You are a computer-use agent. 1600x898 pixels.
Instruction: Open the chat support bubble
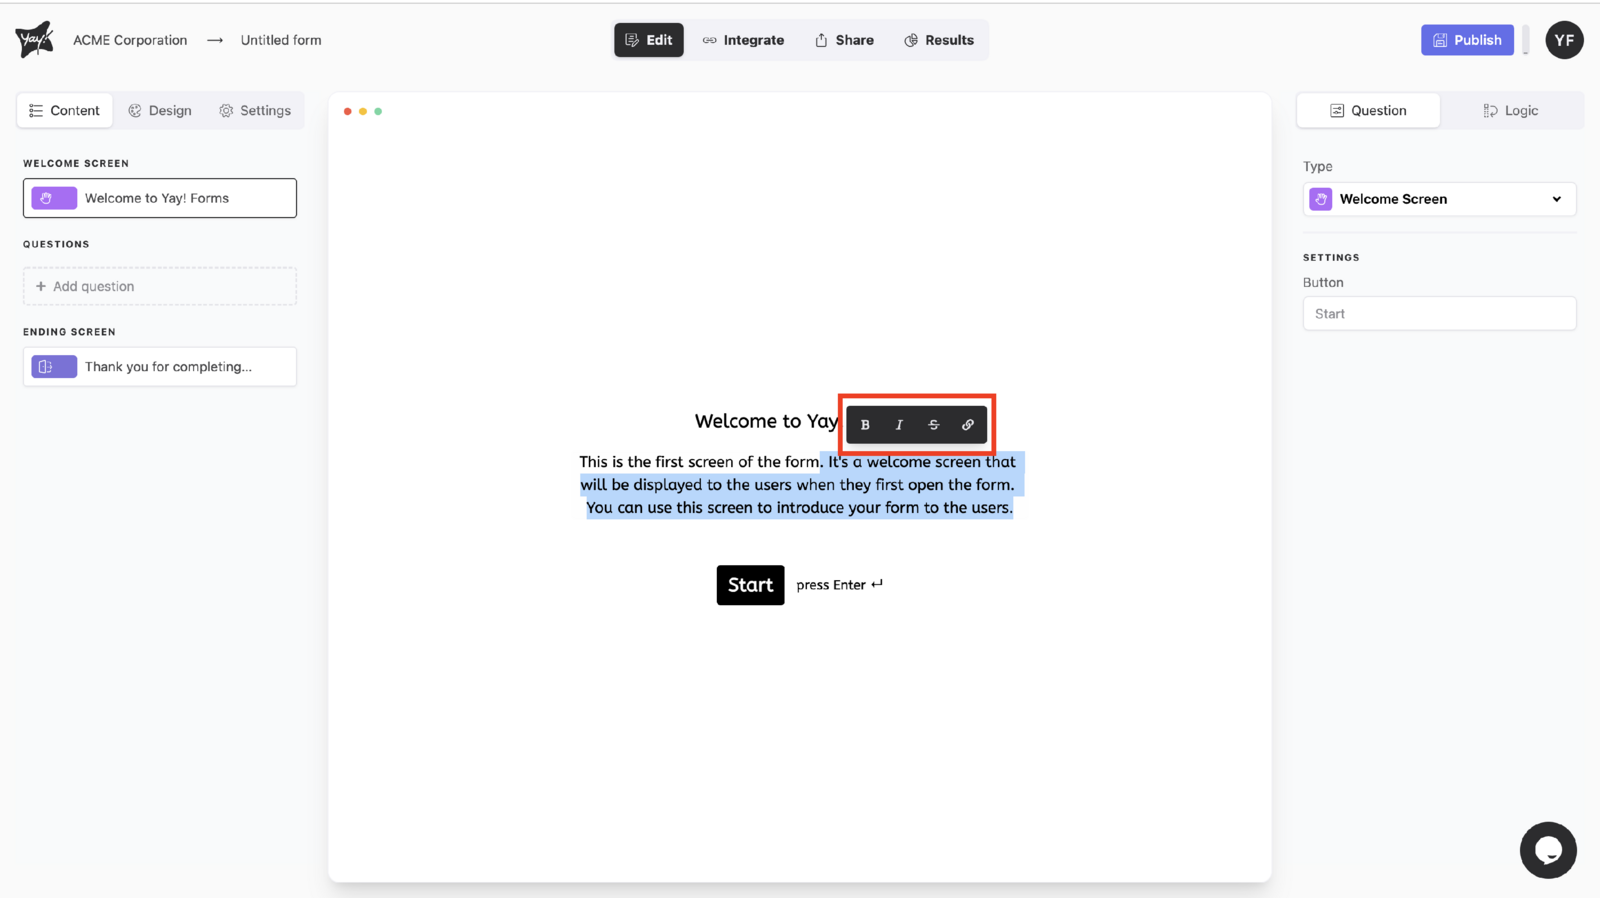(1547, 850)
